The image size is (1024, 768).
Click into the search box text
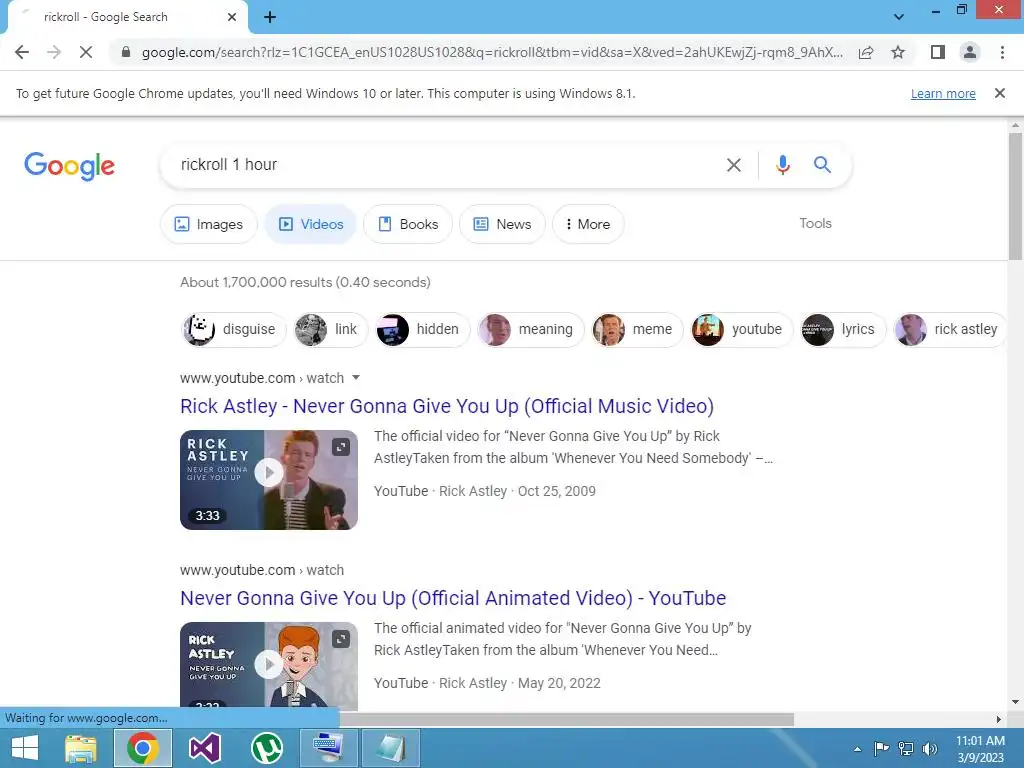pyautogui.click(x=229, y=165)
